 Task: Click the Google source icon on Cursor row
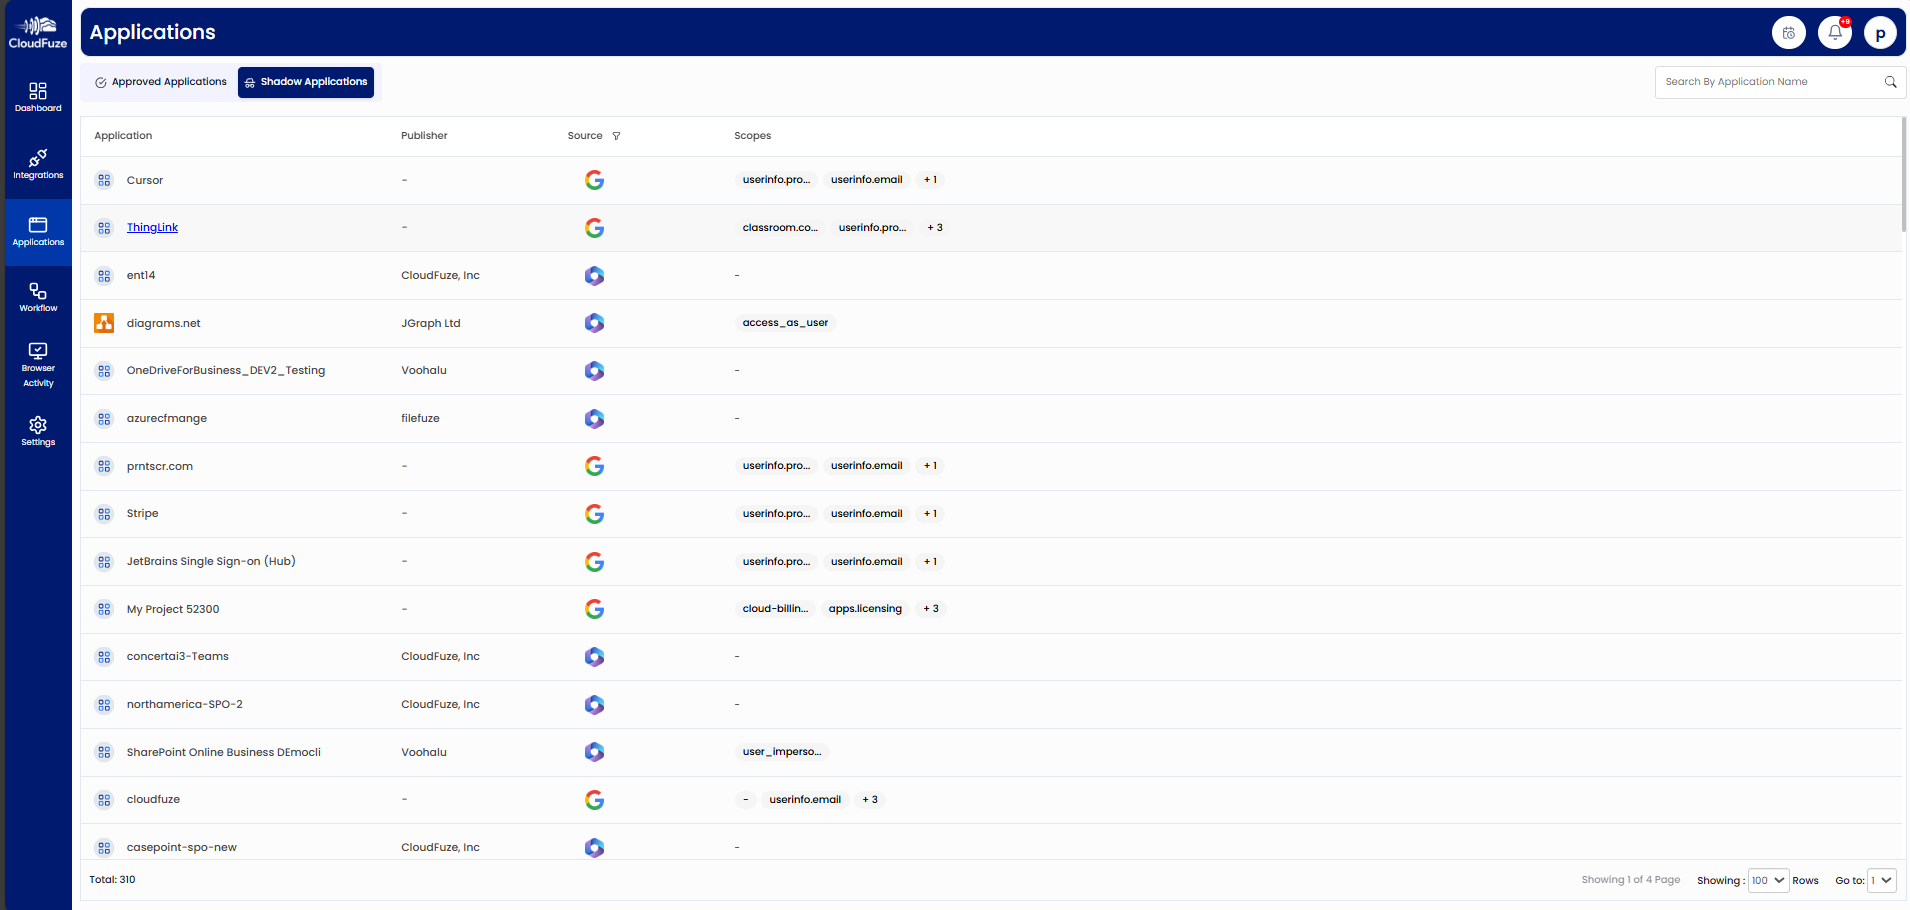pyautogui.click(x=594, y=180)
